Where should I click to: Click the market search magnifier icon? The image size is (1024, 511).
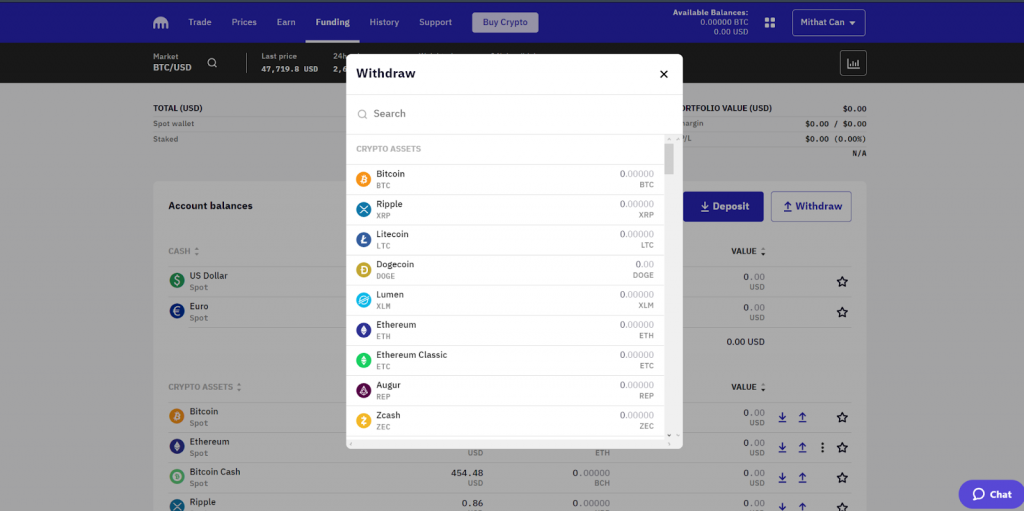(212, 63)
